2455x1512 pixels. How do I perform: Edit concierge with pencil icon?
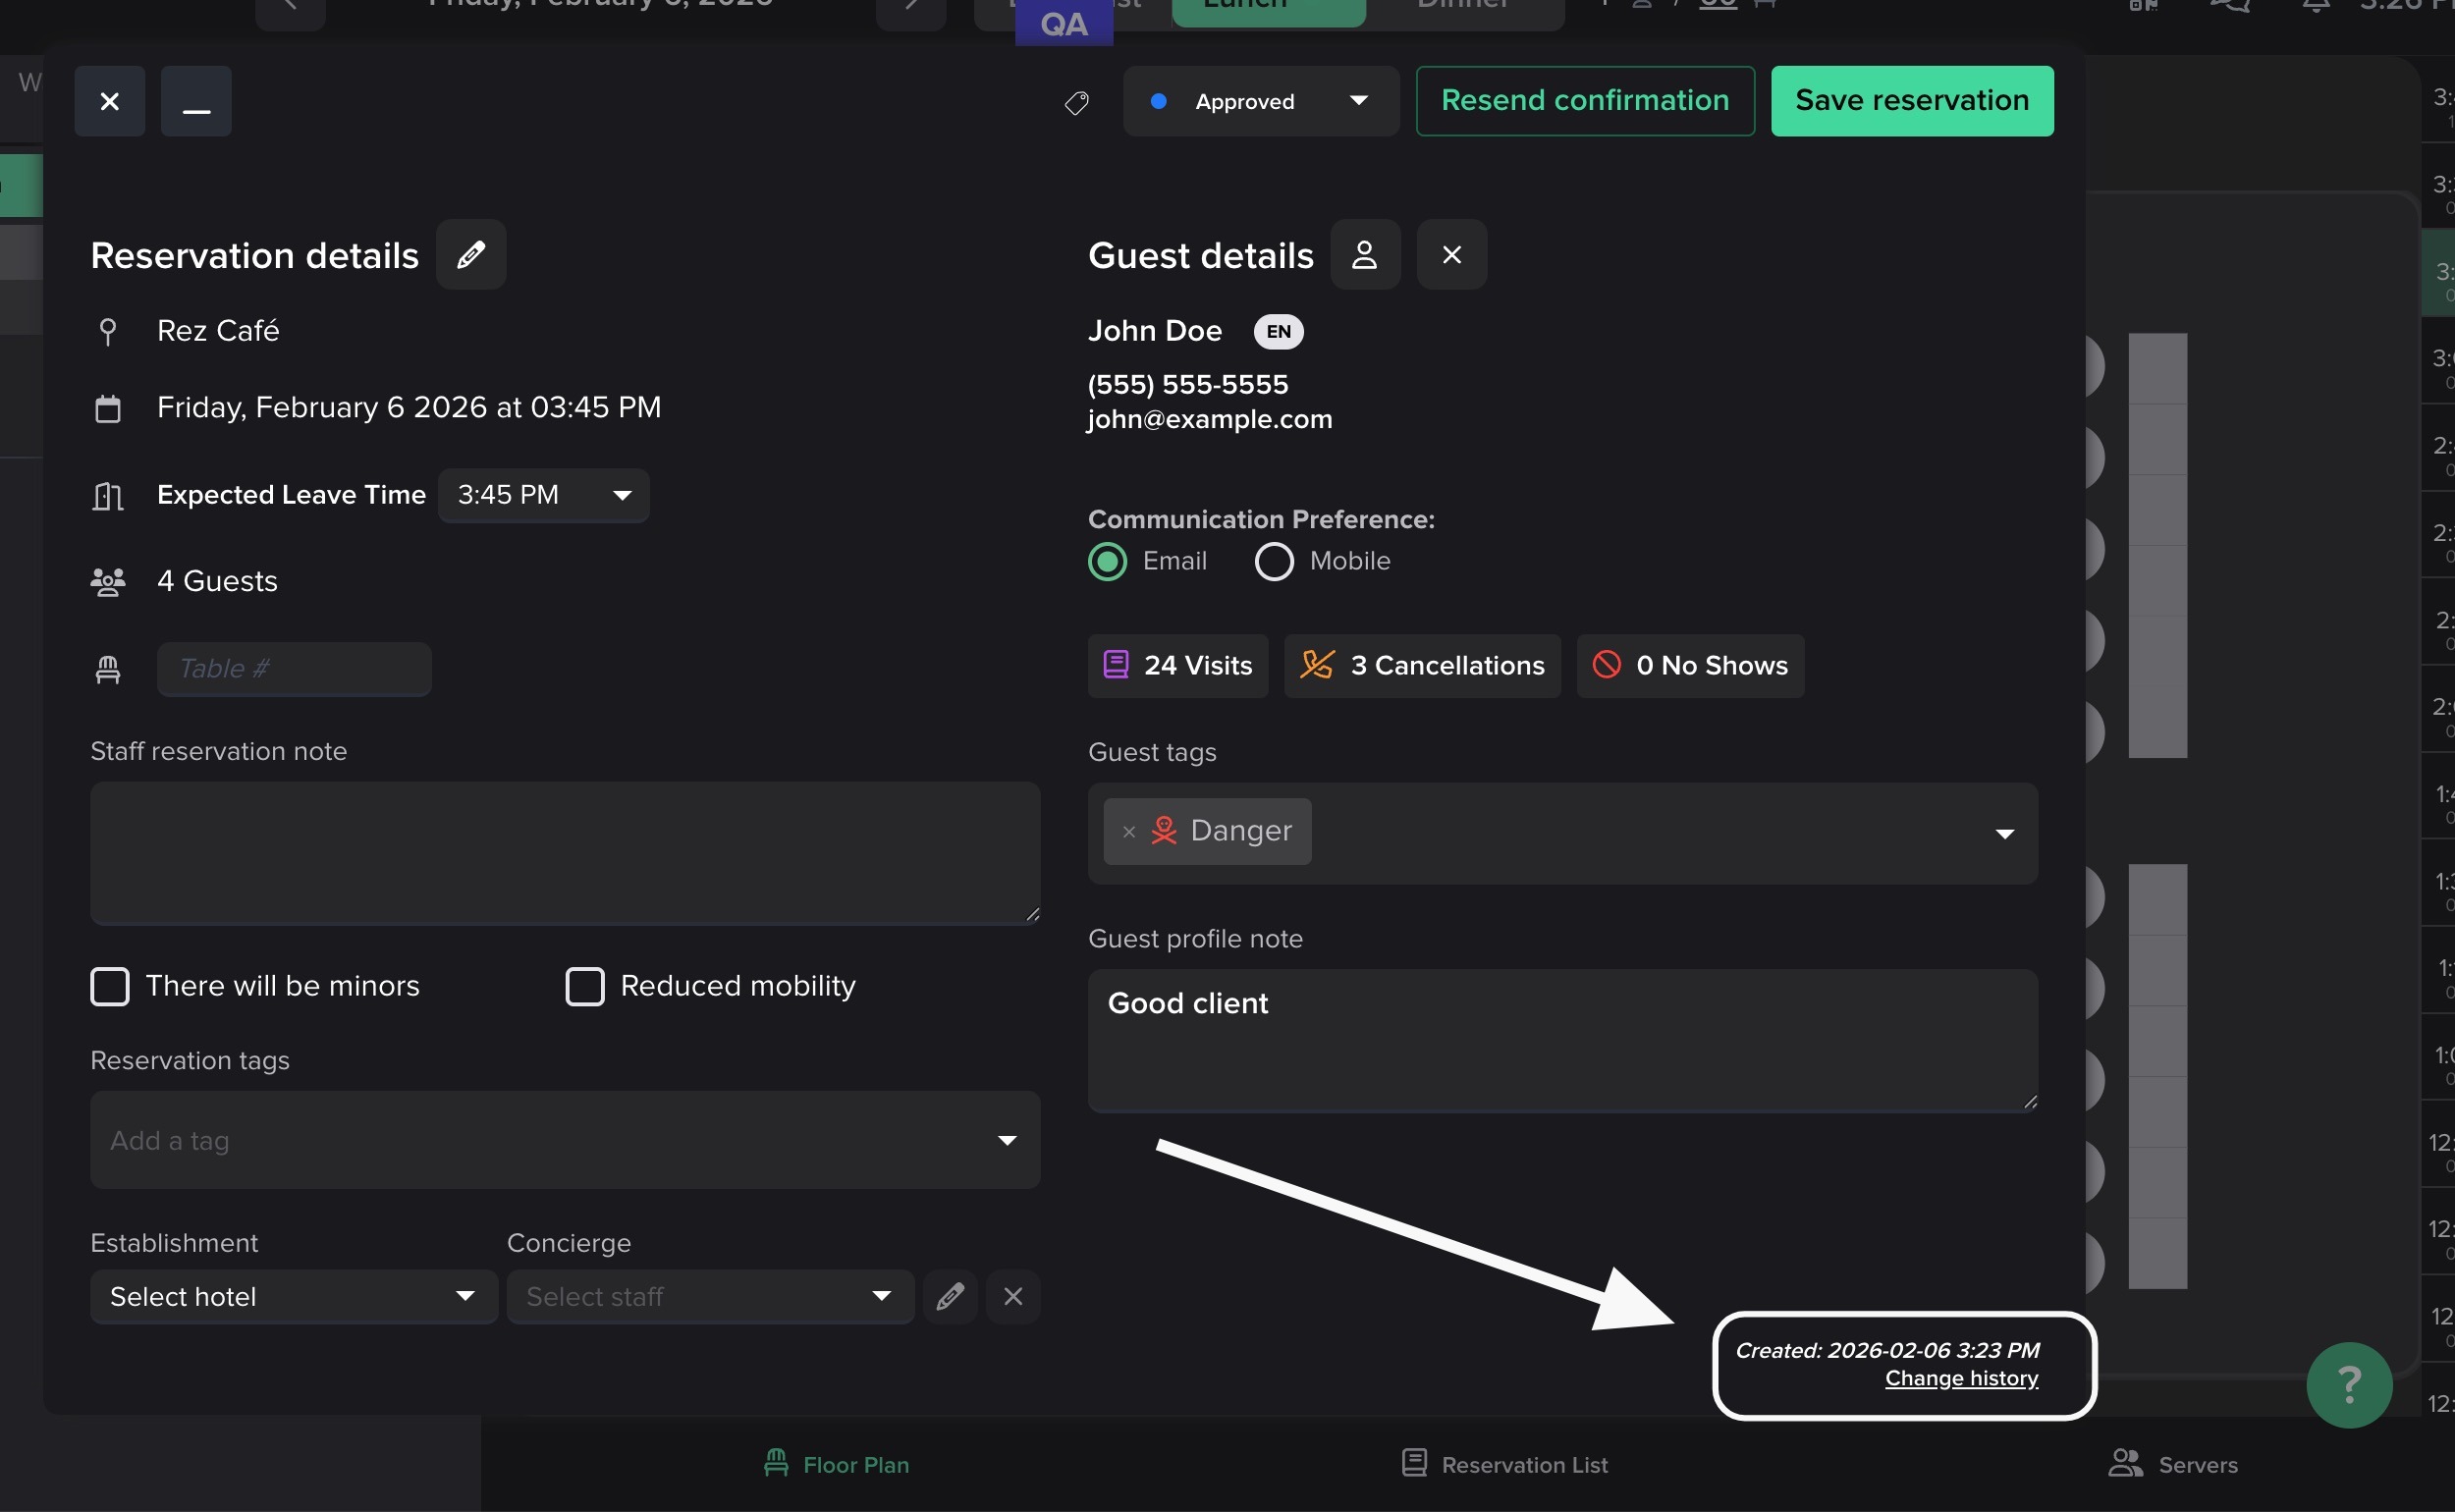[950, 1297]
